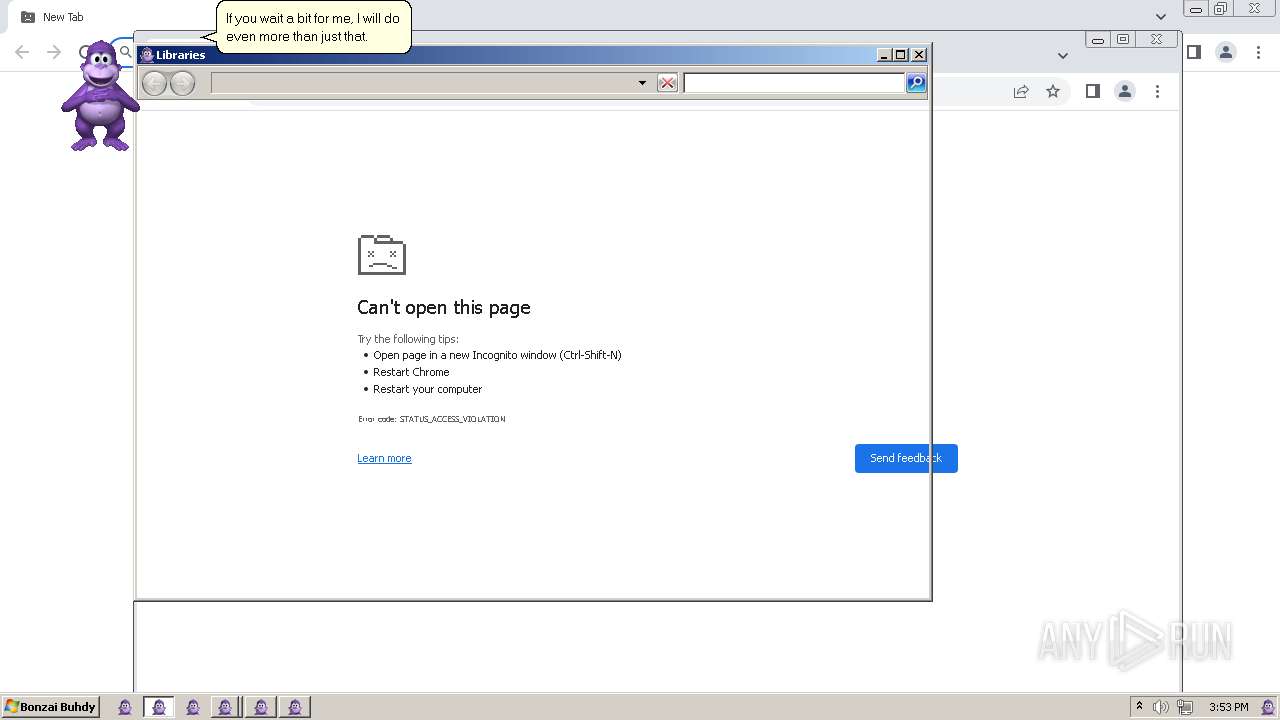Click the first Bonzi icon in the taskbar
This screenshot has height=720, width=1280.
point(125,707)
